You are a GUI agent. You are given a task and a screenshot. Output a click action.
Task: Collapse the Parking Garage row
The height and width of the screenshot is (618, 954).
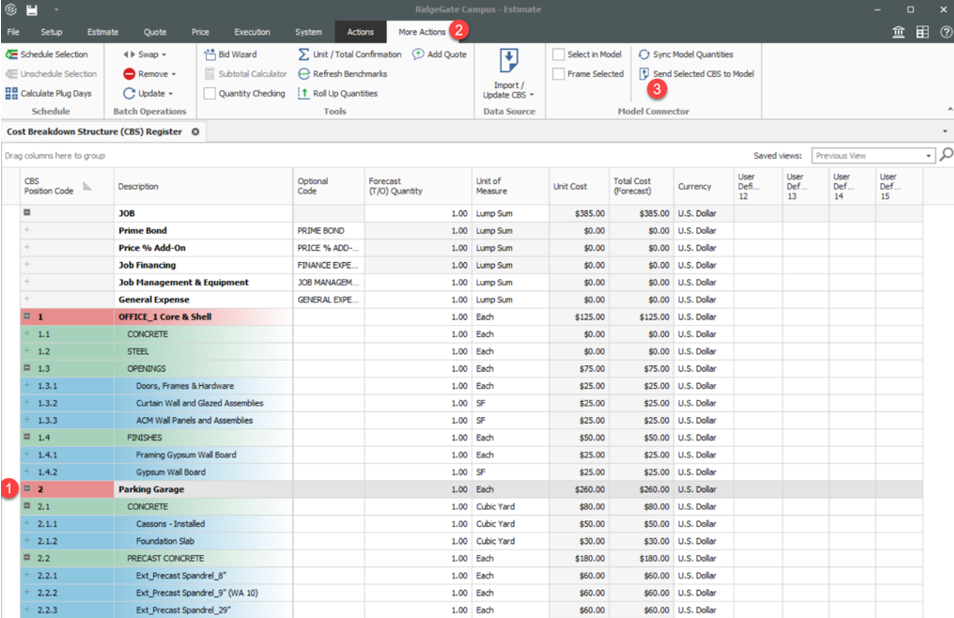coord(27,490)
